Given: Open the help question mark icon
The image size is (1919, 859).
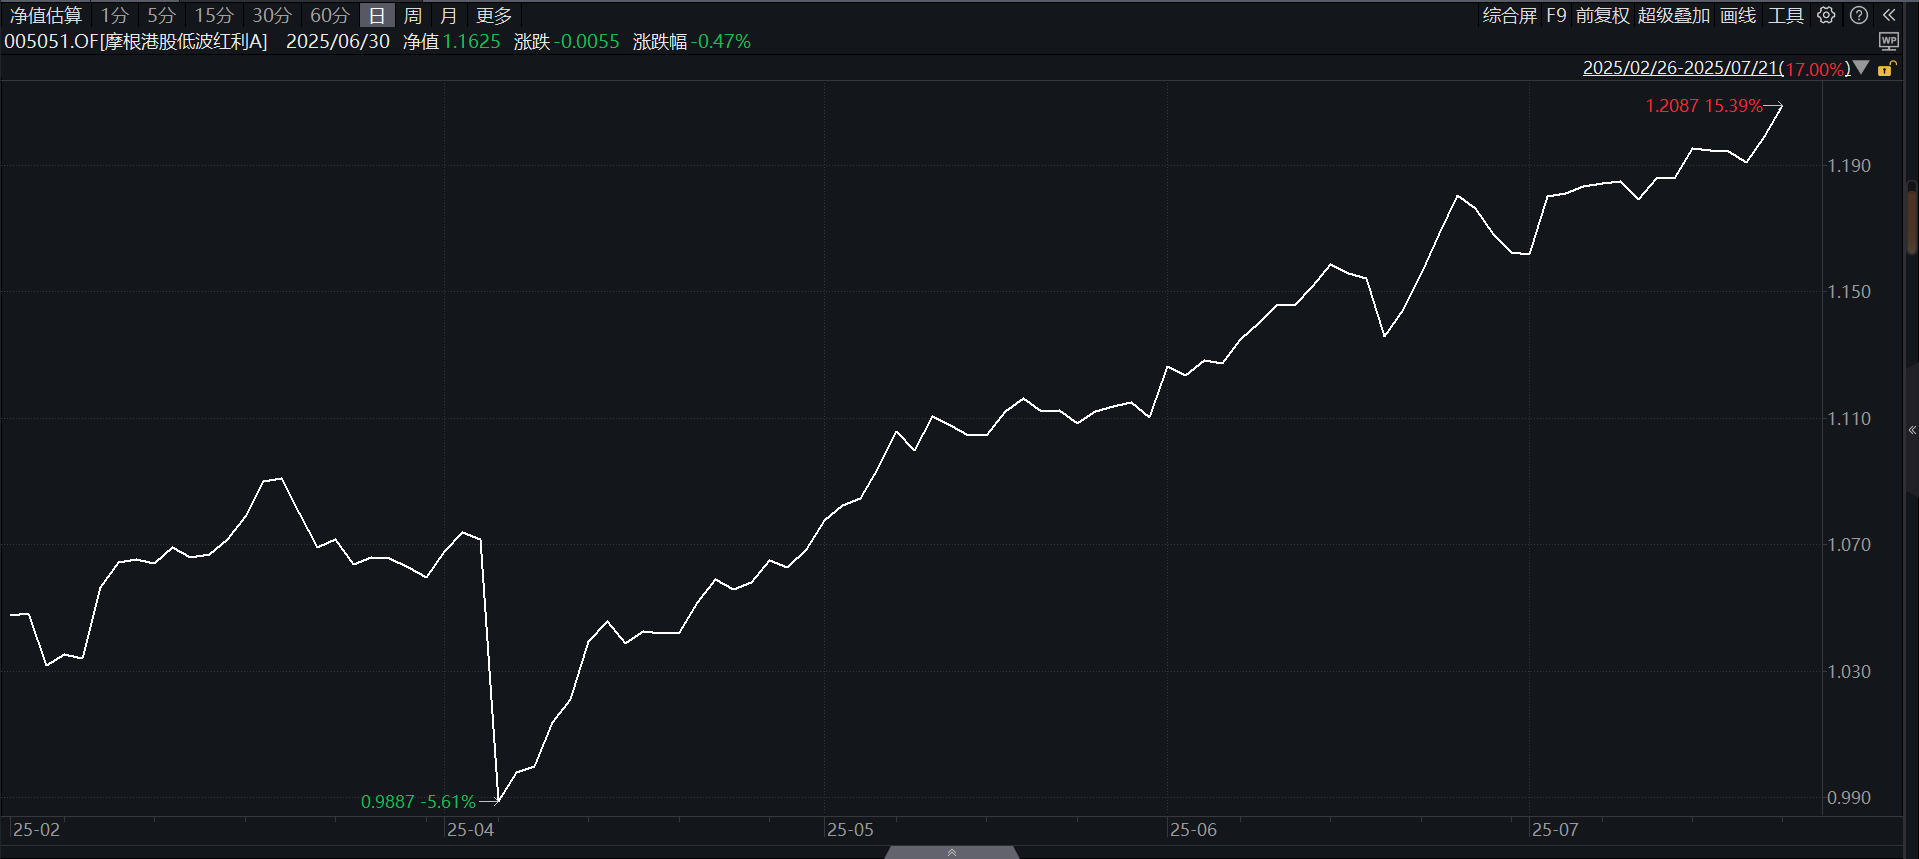Looking at the screenshot, I should click(x=1858, y=15).
